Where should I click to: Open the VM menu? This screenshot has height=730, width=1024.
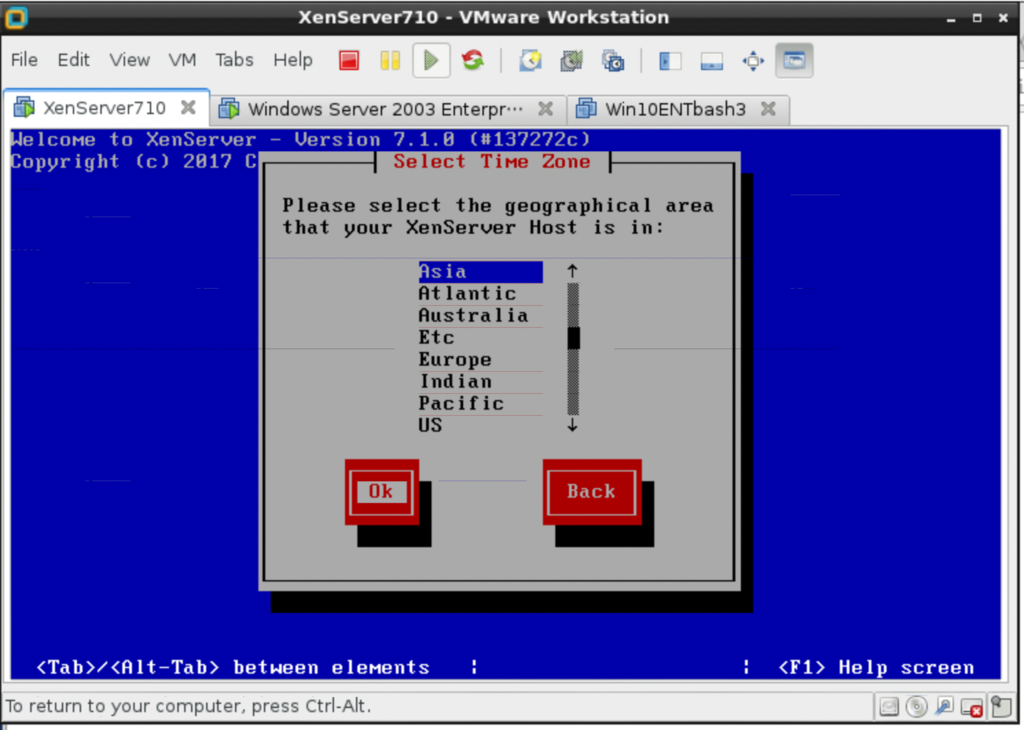pyautogui.click(x=182, y=60)
